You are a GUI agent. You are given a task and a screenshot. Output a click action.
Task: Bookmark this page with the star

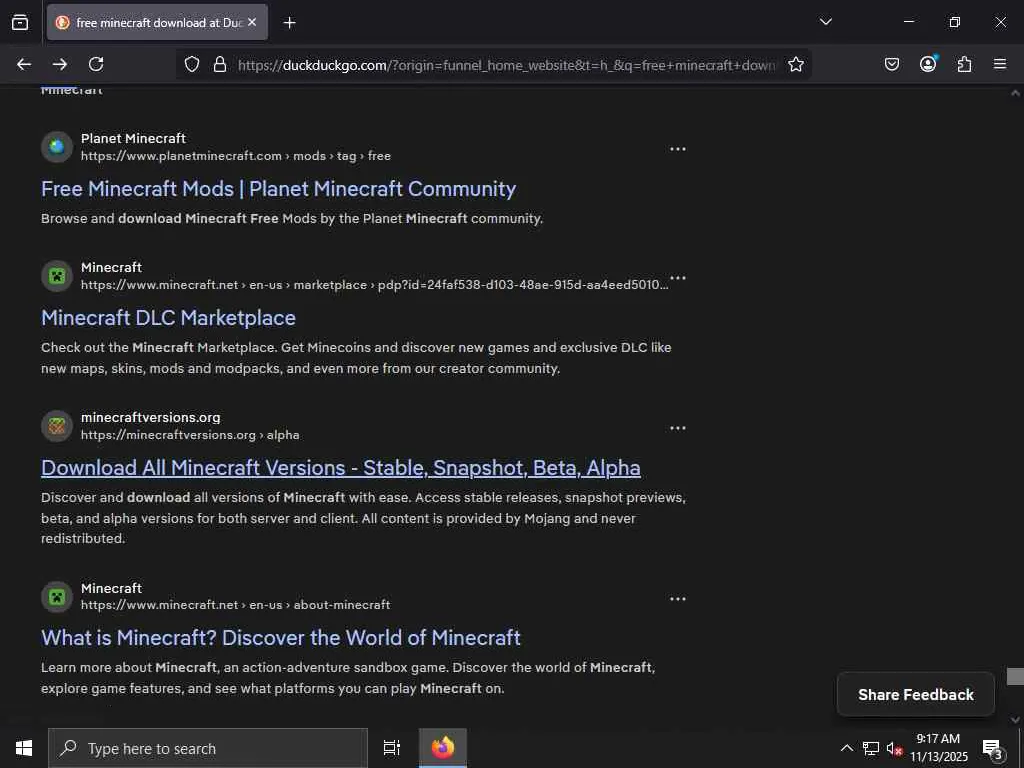(795, 64)
